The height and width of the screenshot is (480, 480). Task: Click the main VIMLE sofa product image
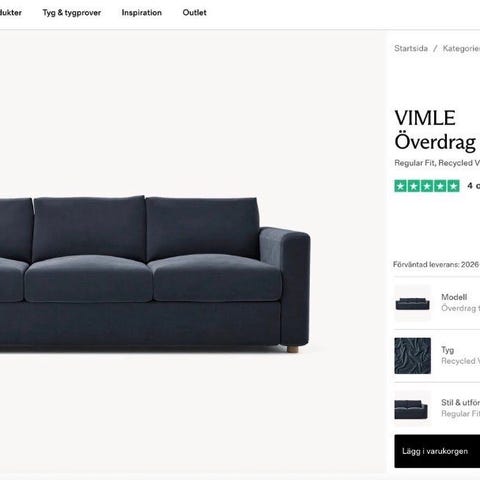pyautogui.click(x=155, y=273)
